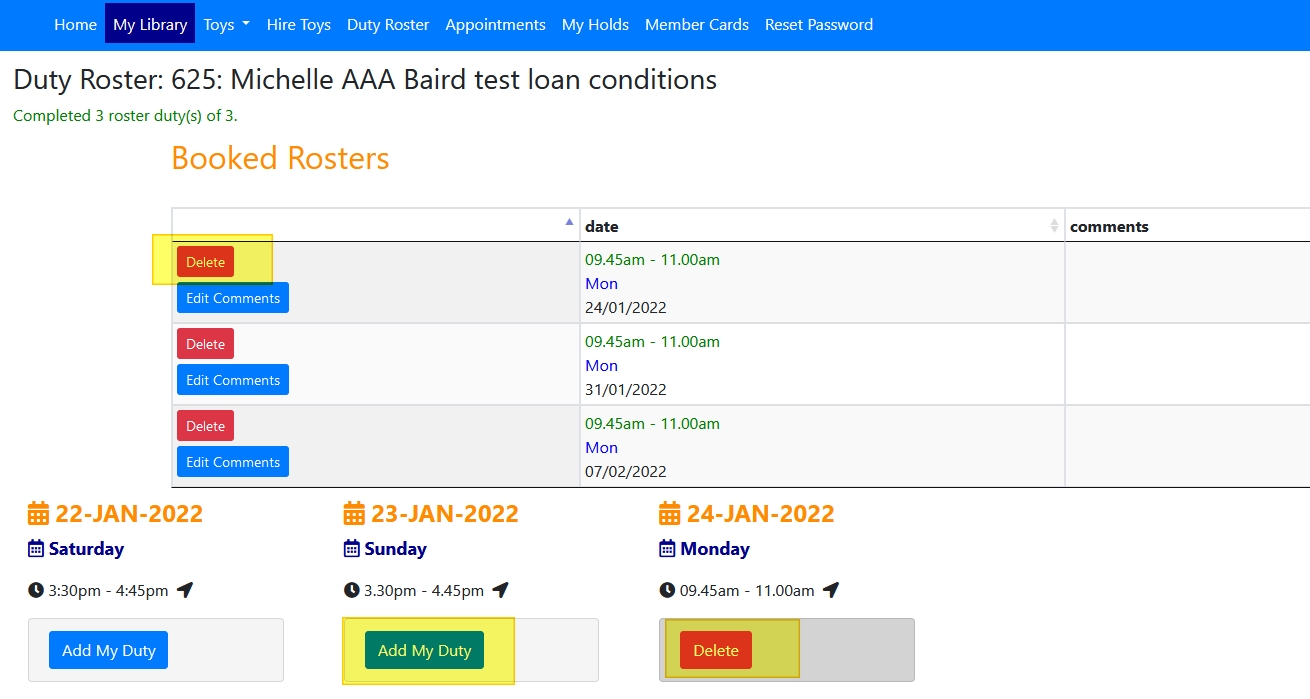
Task: Delete Monday 24-JAN duty card
Action: tap(715, 651)
